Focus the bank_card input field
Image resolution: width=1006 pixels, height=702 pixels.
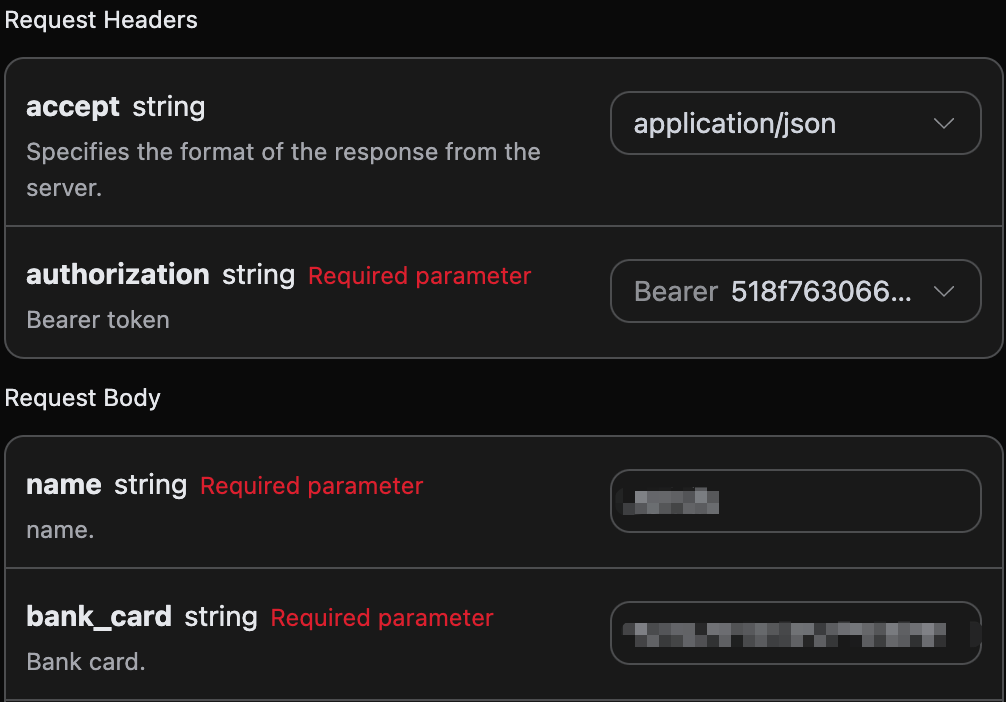pos(795,633)
